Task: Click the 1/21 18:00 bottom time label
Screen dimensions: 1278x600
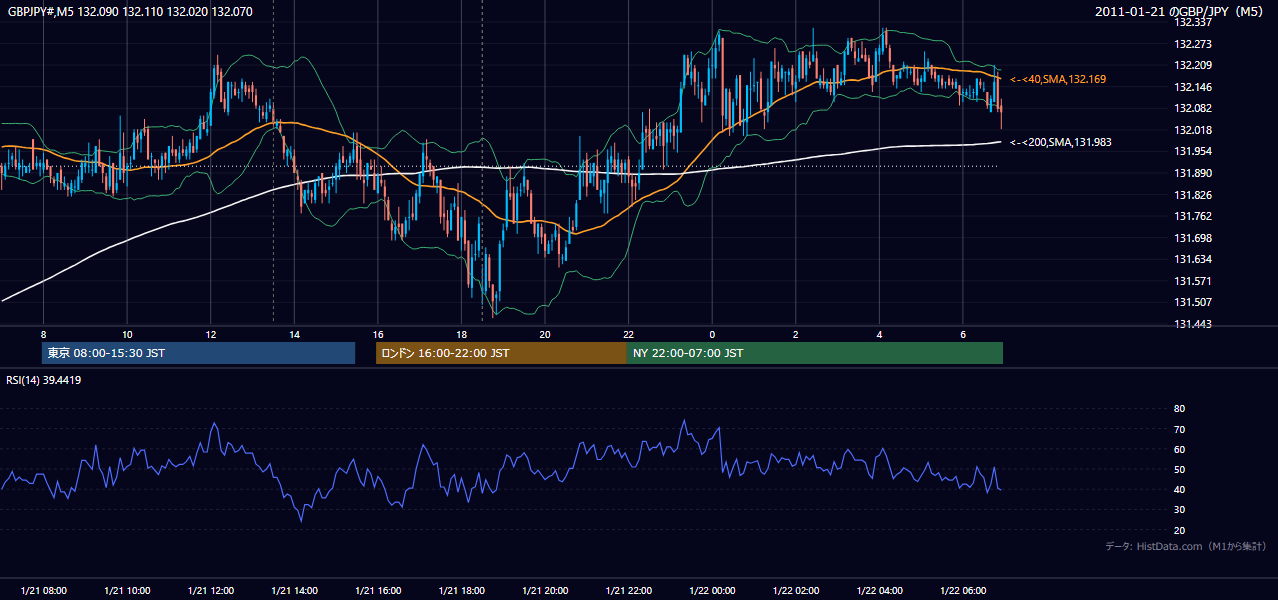Action: (461, 591)
